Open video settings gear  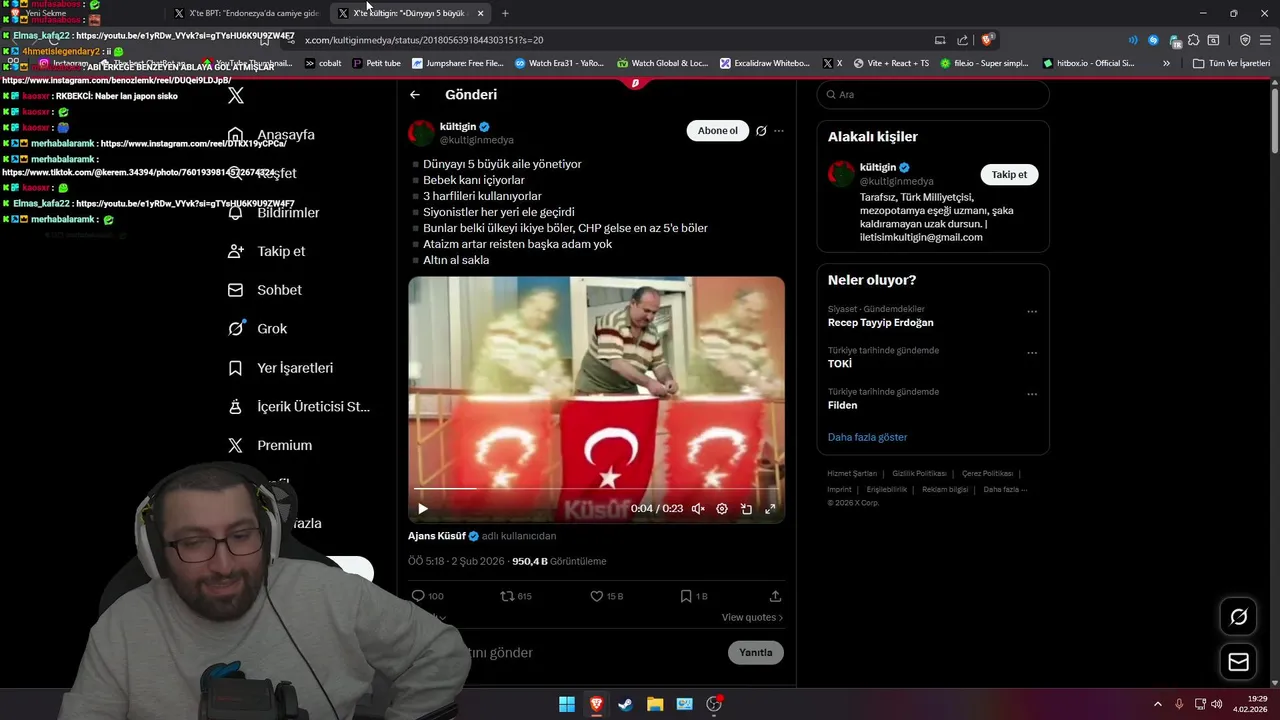(722, 509)
